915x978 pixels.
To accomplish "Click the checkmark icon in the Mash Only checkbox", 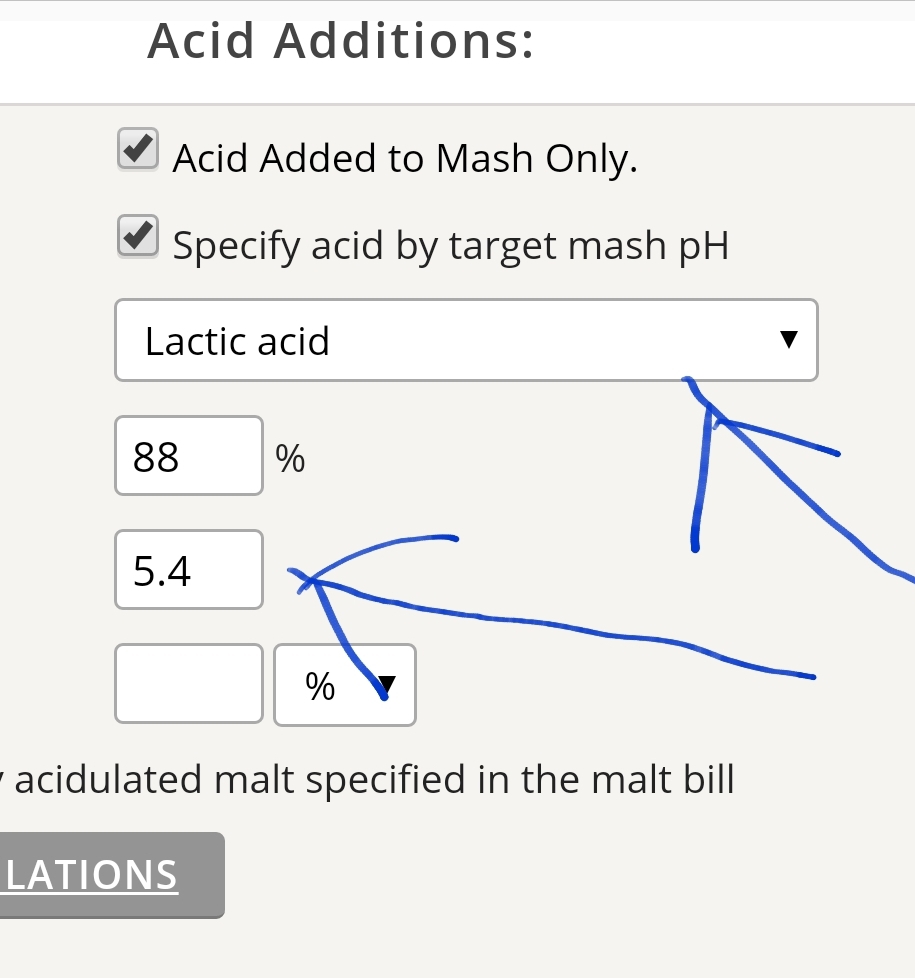I will pos(138,148).
